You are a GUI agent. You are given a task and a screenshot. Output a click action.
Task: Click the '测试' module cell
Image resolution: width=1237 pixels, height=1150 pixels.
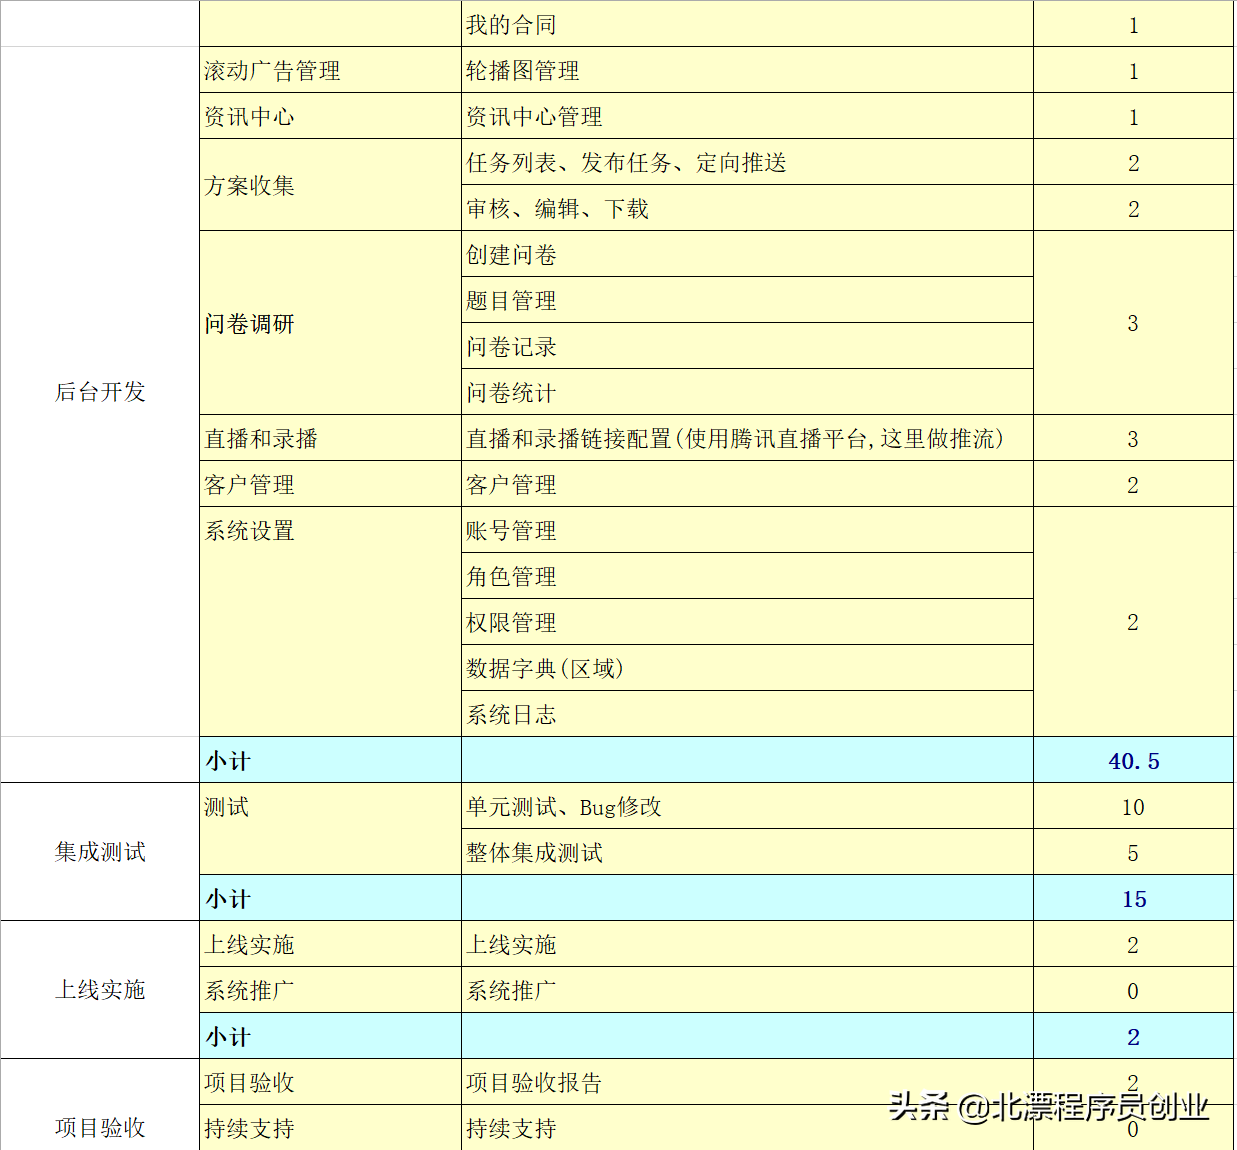[330, 829]
